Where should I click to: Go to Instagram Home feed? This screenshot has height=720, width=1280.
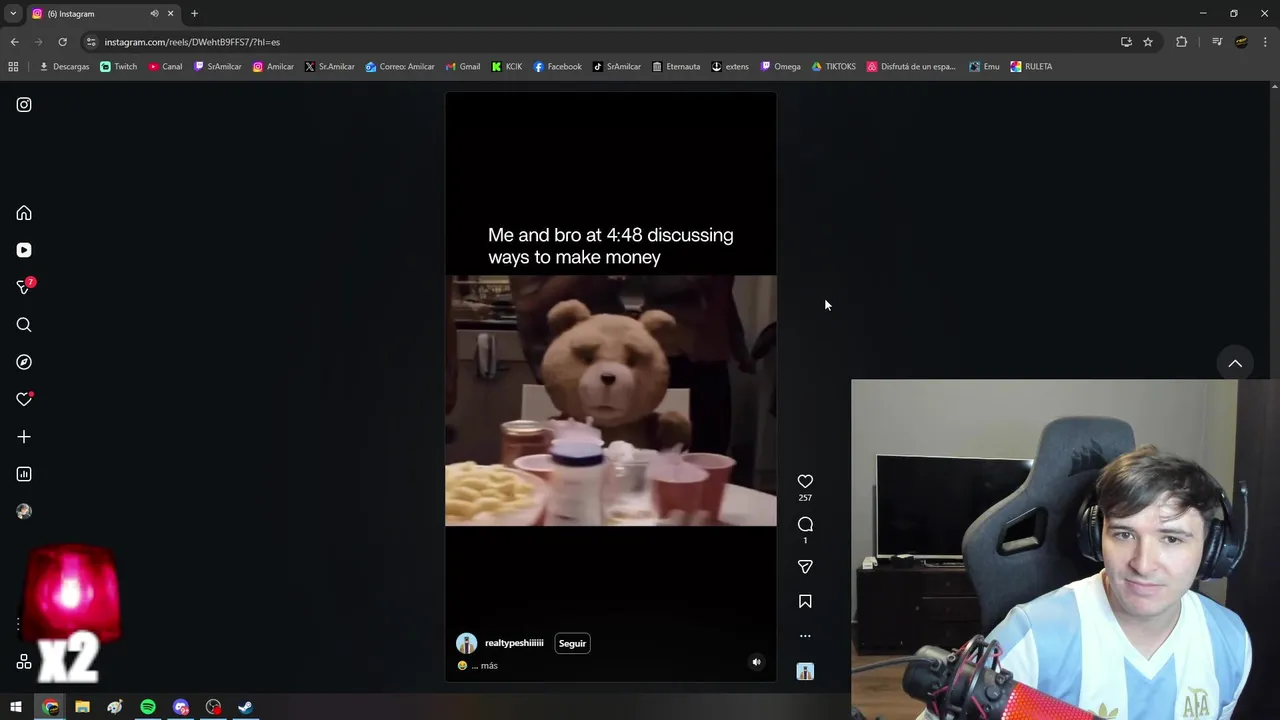tap(24, 213)
